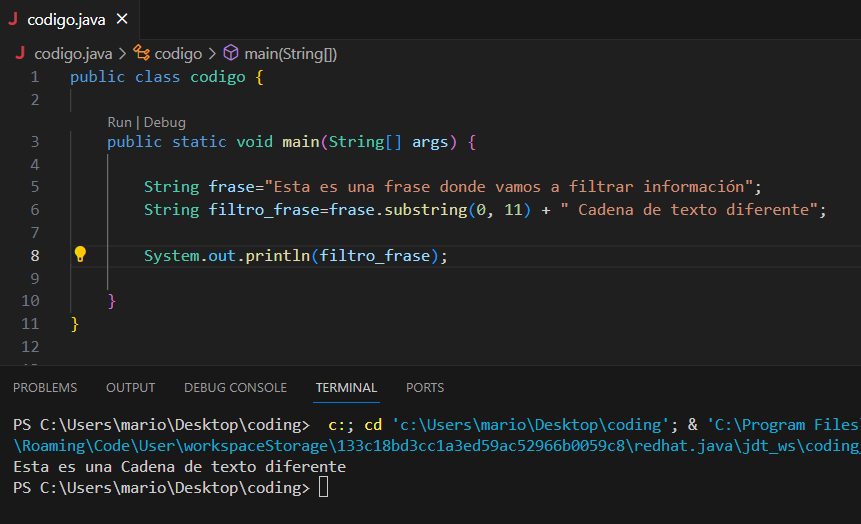Click the codigo.java breadcrumb segment

(x=73, y=54)
